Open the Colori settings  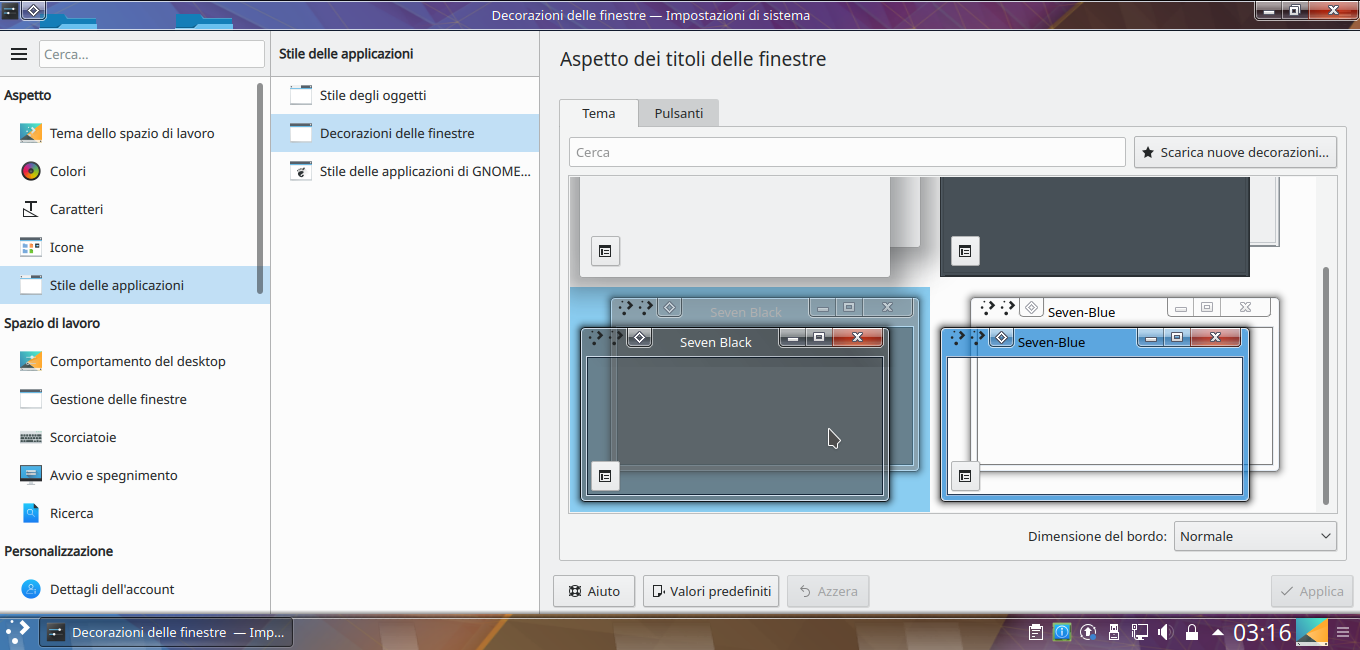click(130, 171)
